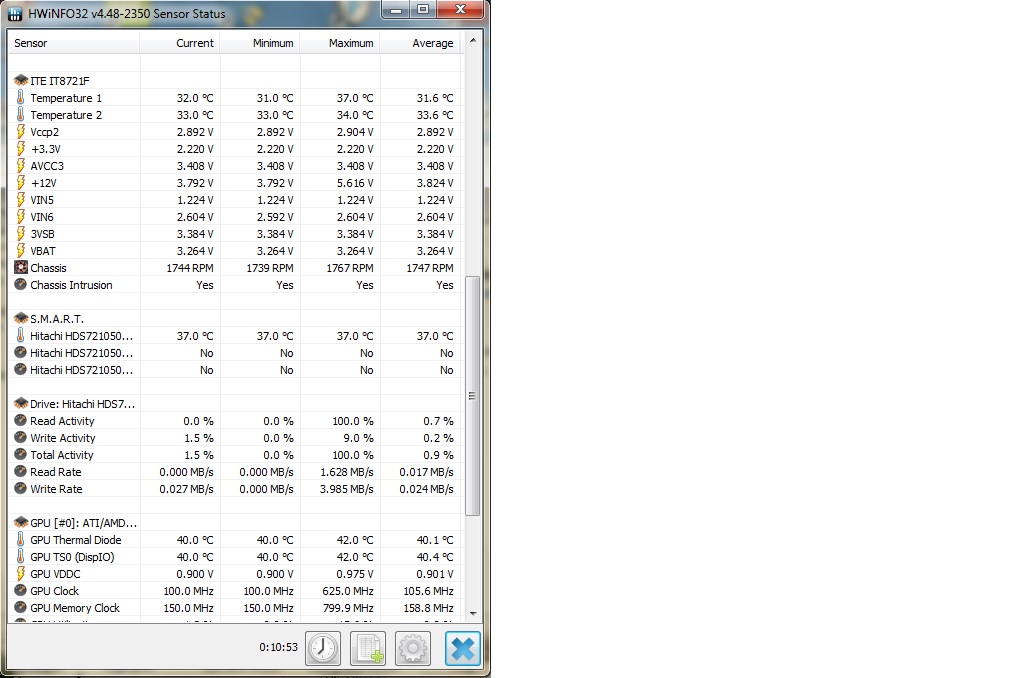1009x678 pixels.
Task: Click the Minimum column header
Action: pyautogui.click(x=260, y=43)
